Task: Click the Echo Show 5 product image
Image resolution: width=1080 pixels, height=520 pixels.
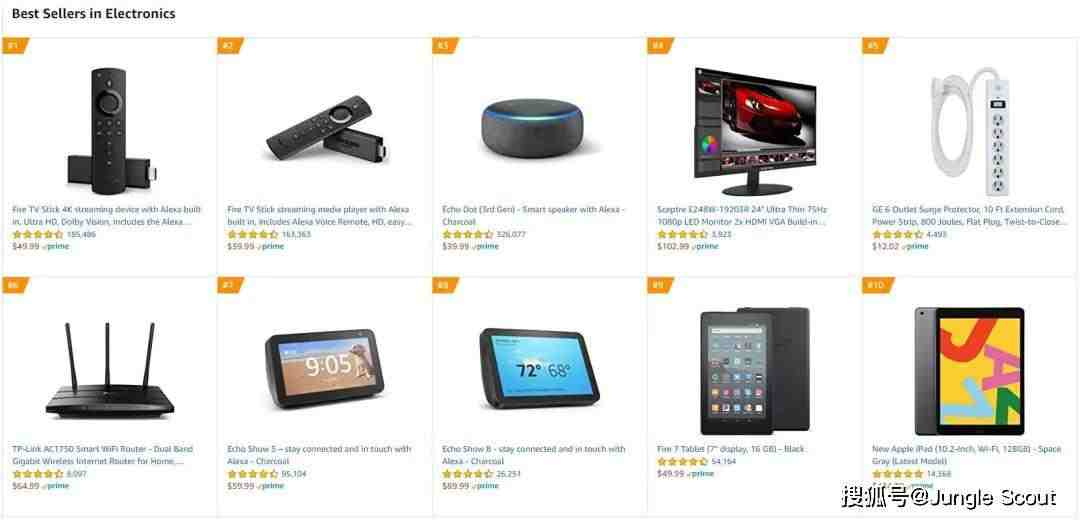Action: (324, 368)
